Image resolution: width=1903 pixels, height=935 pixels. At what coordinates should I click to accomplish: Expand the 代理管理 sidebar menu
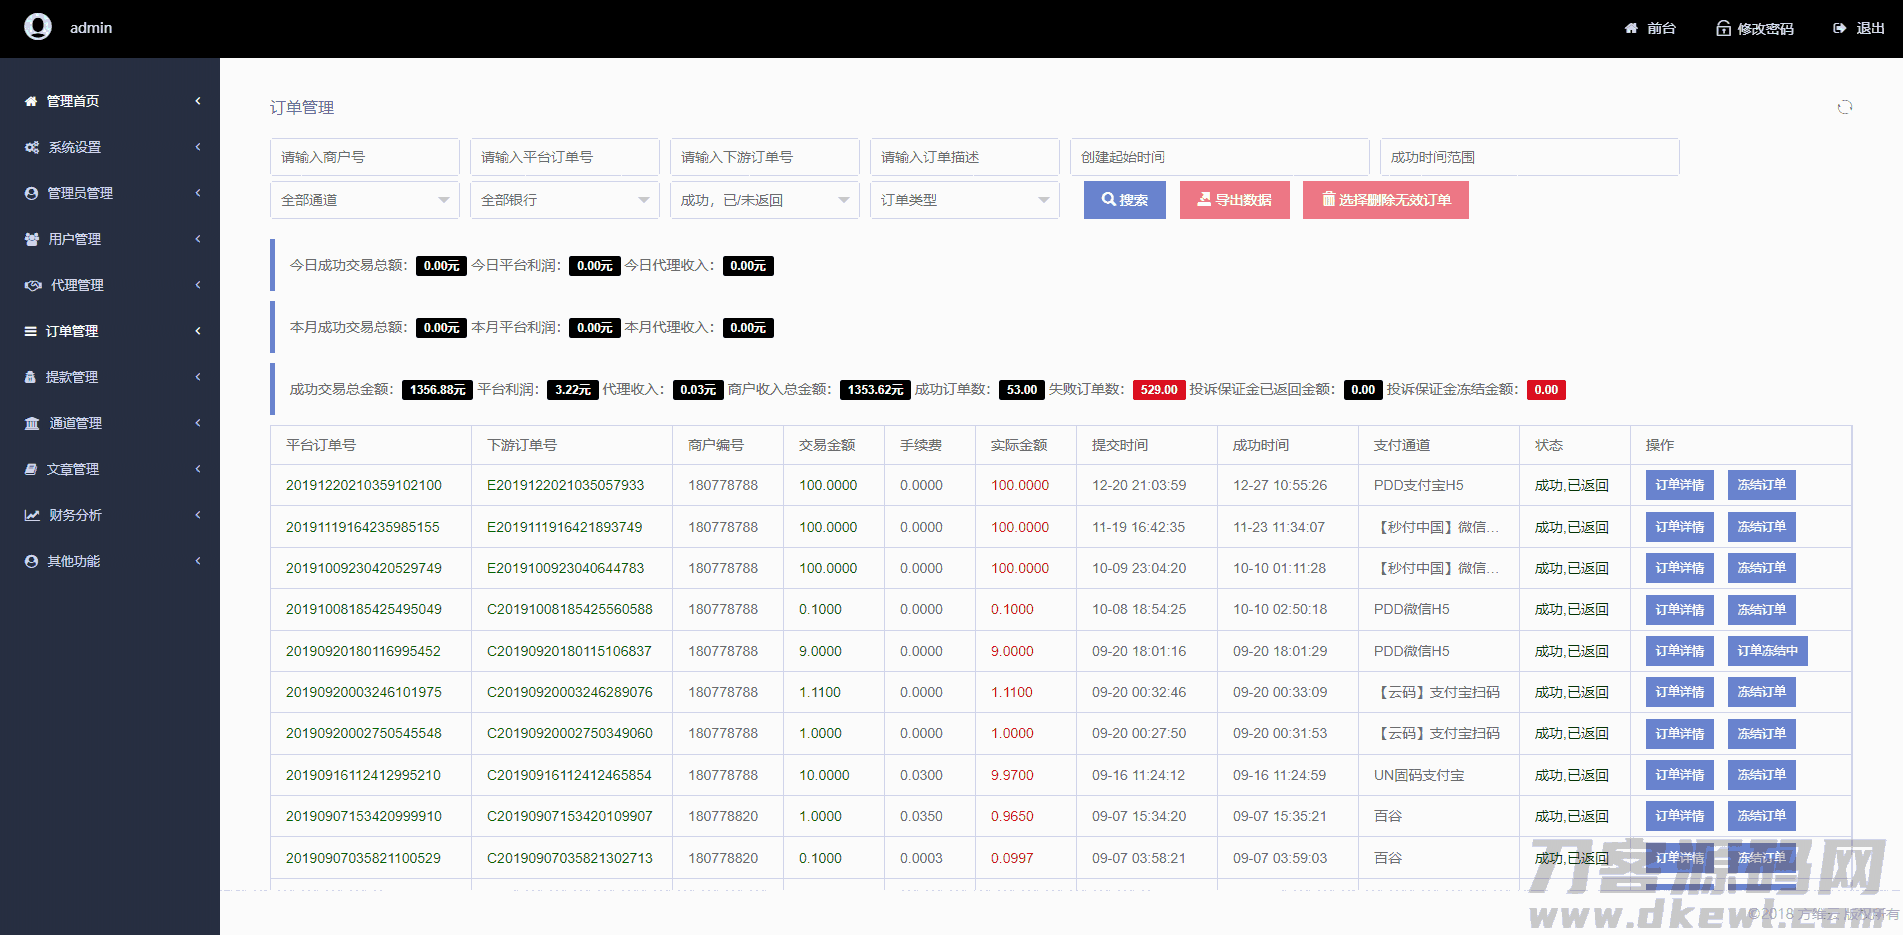[x=110, y=285]
